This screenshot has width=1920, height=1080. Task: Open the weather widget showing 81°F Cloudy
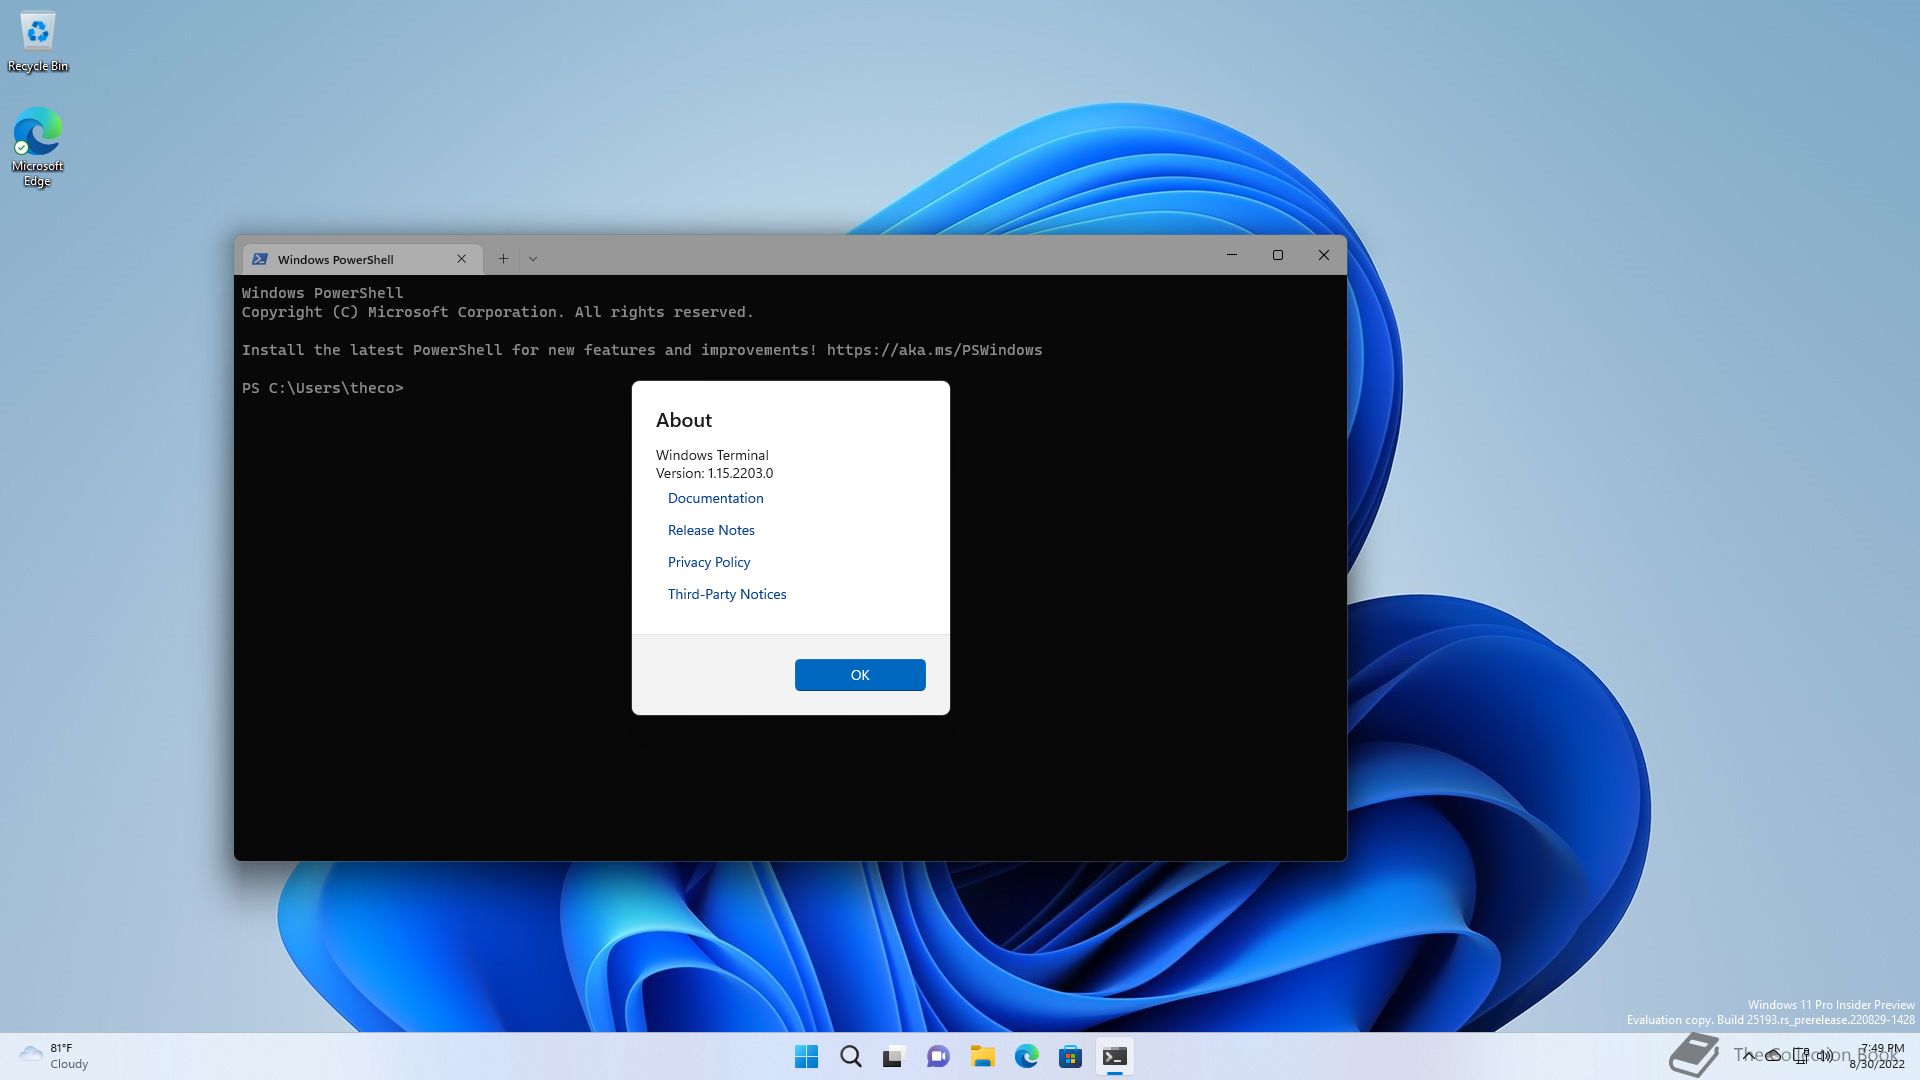pos(55,1056)
